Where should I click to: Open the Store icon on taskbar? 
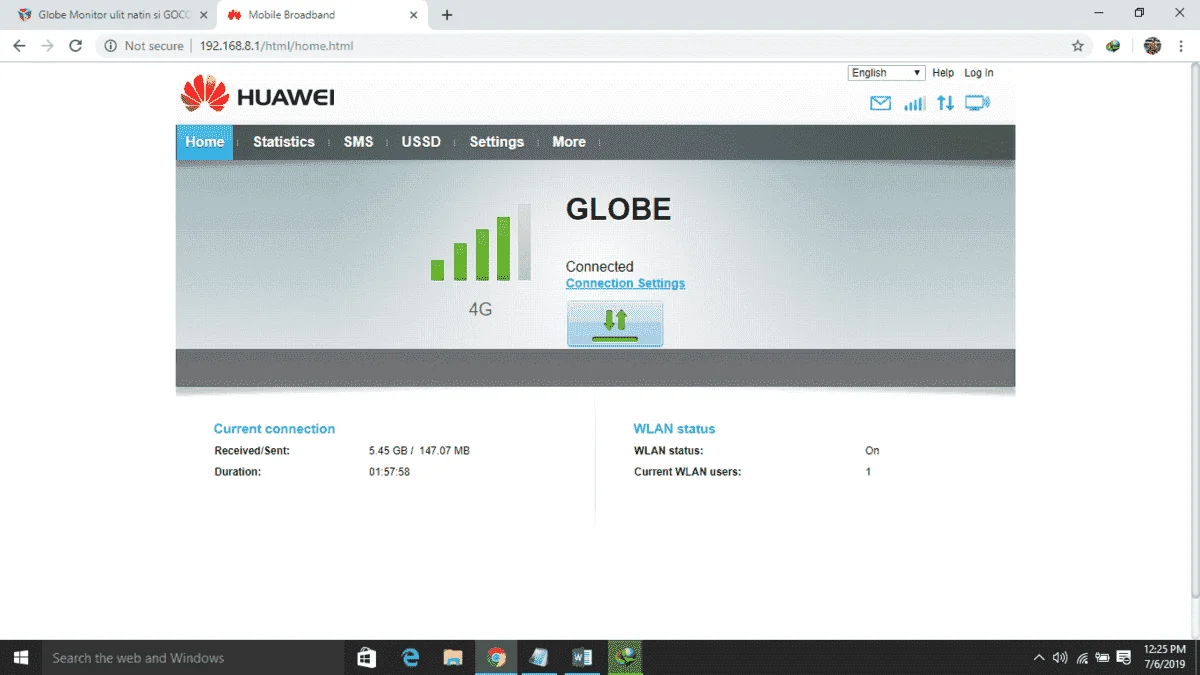pos(366,657)
